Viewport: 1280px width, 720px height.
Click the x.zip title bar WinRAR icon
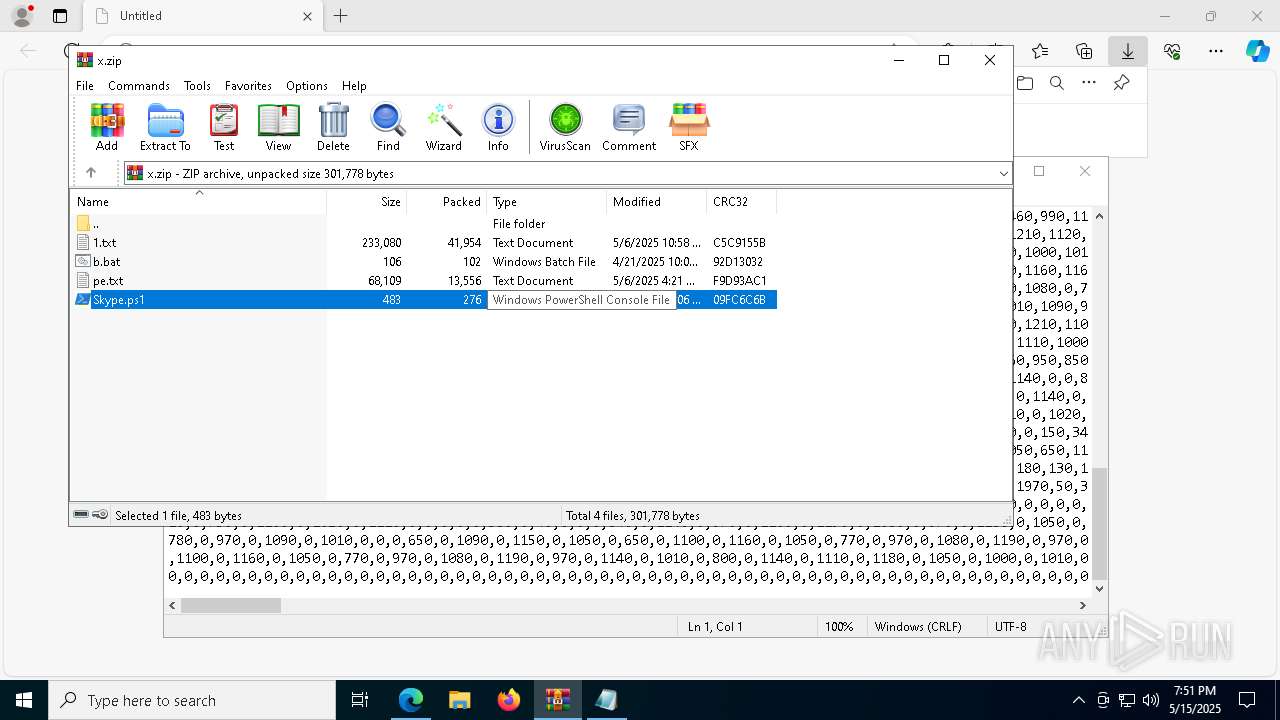85,60
